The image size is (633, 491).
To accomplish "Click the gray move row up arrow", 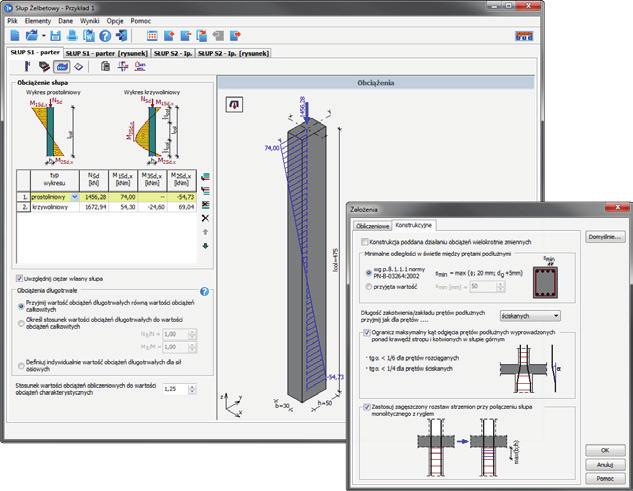I will click(205, 232).
